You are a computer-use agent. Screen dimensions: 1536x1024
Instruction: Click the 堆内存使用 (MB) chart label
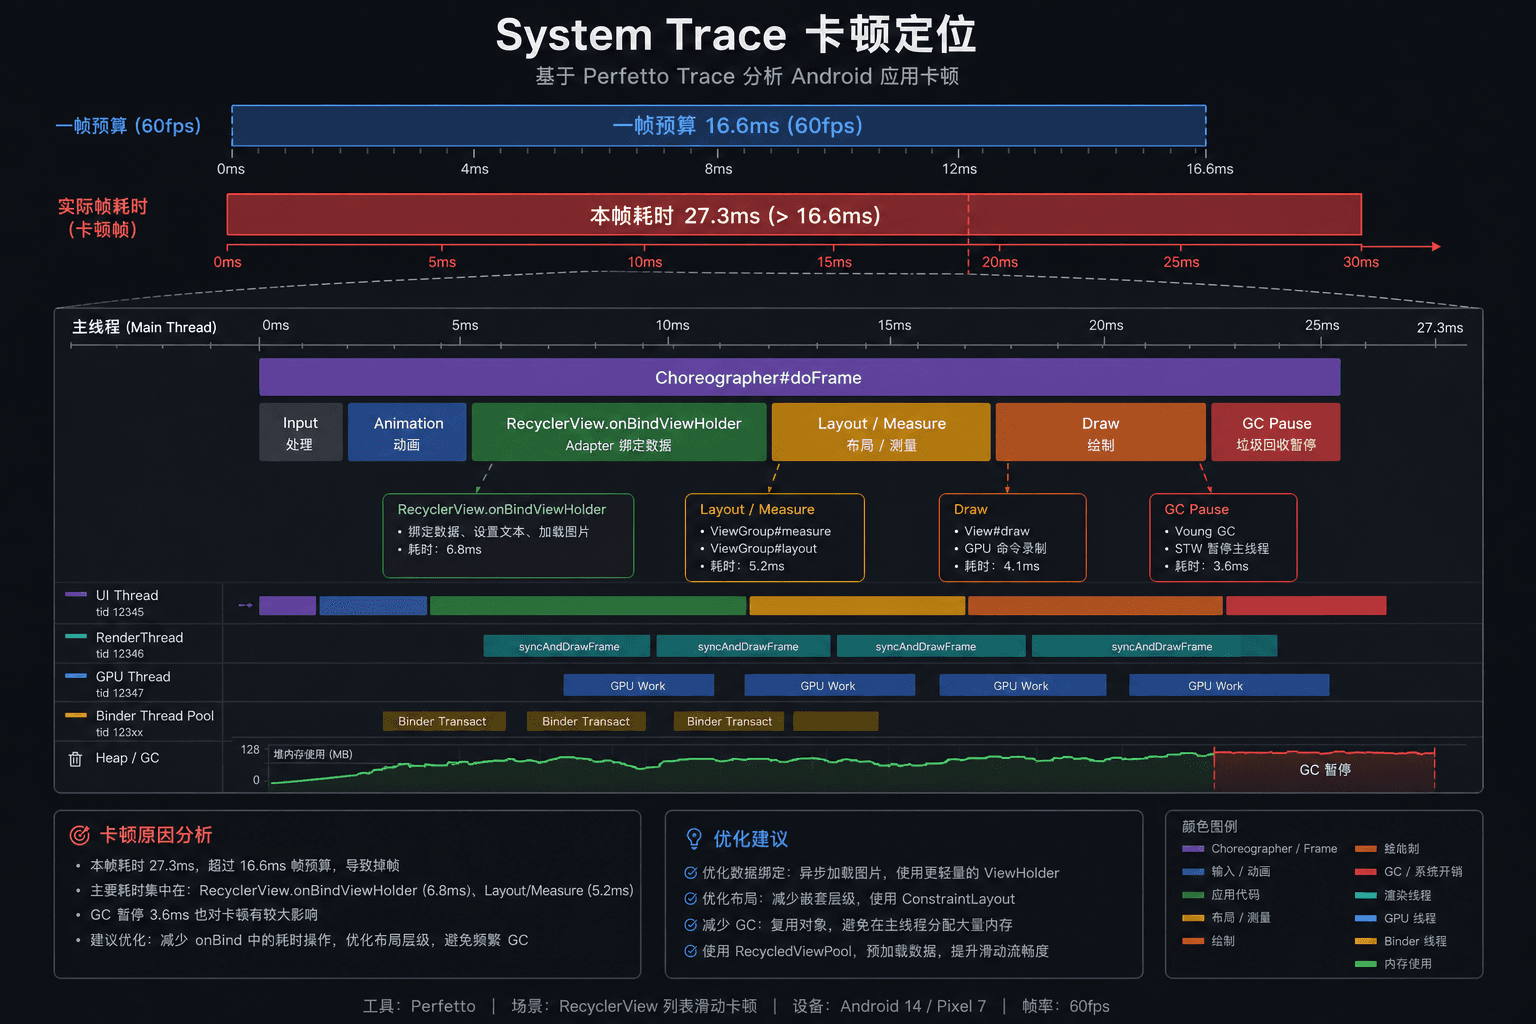coord(312,754)
